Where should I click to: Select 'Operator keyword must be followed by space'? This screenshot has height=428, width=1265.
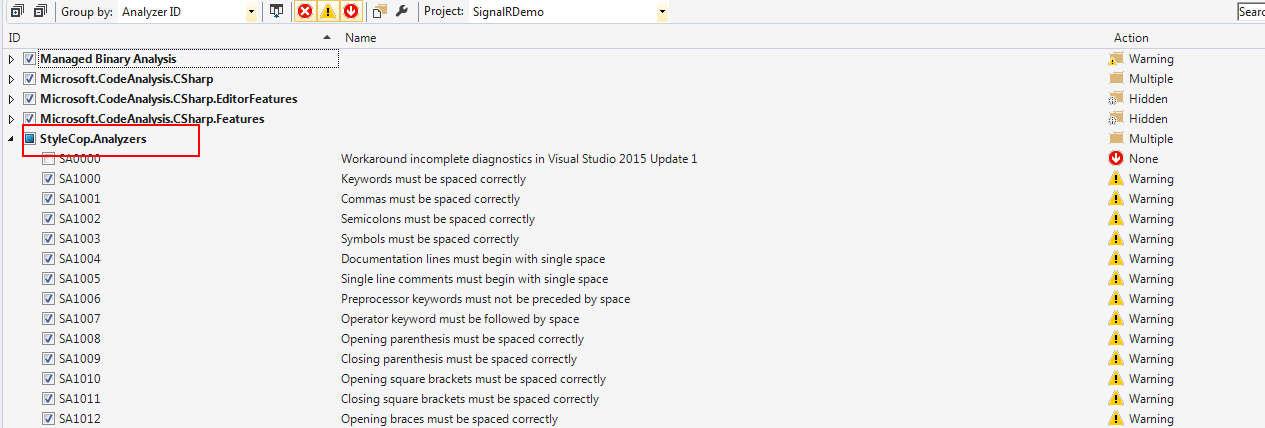click(x=460, y=319)
